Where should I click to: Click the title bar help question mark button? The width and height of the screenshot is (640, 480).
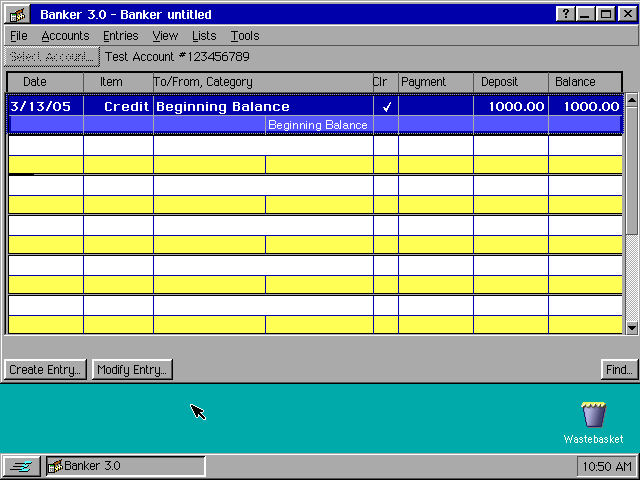[565, 14]
